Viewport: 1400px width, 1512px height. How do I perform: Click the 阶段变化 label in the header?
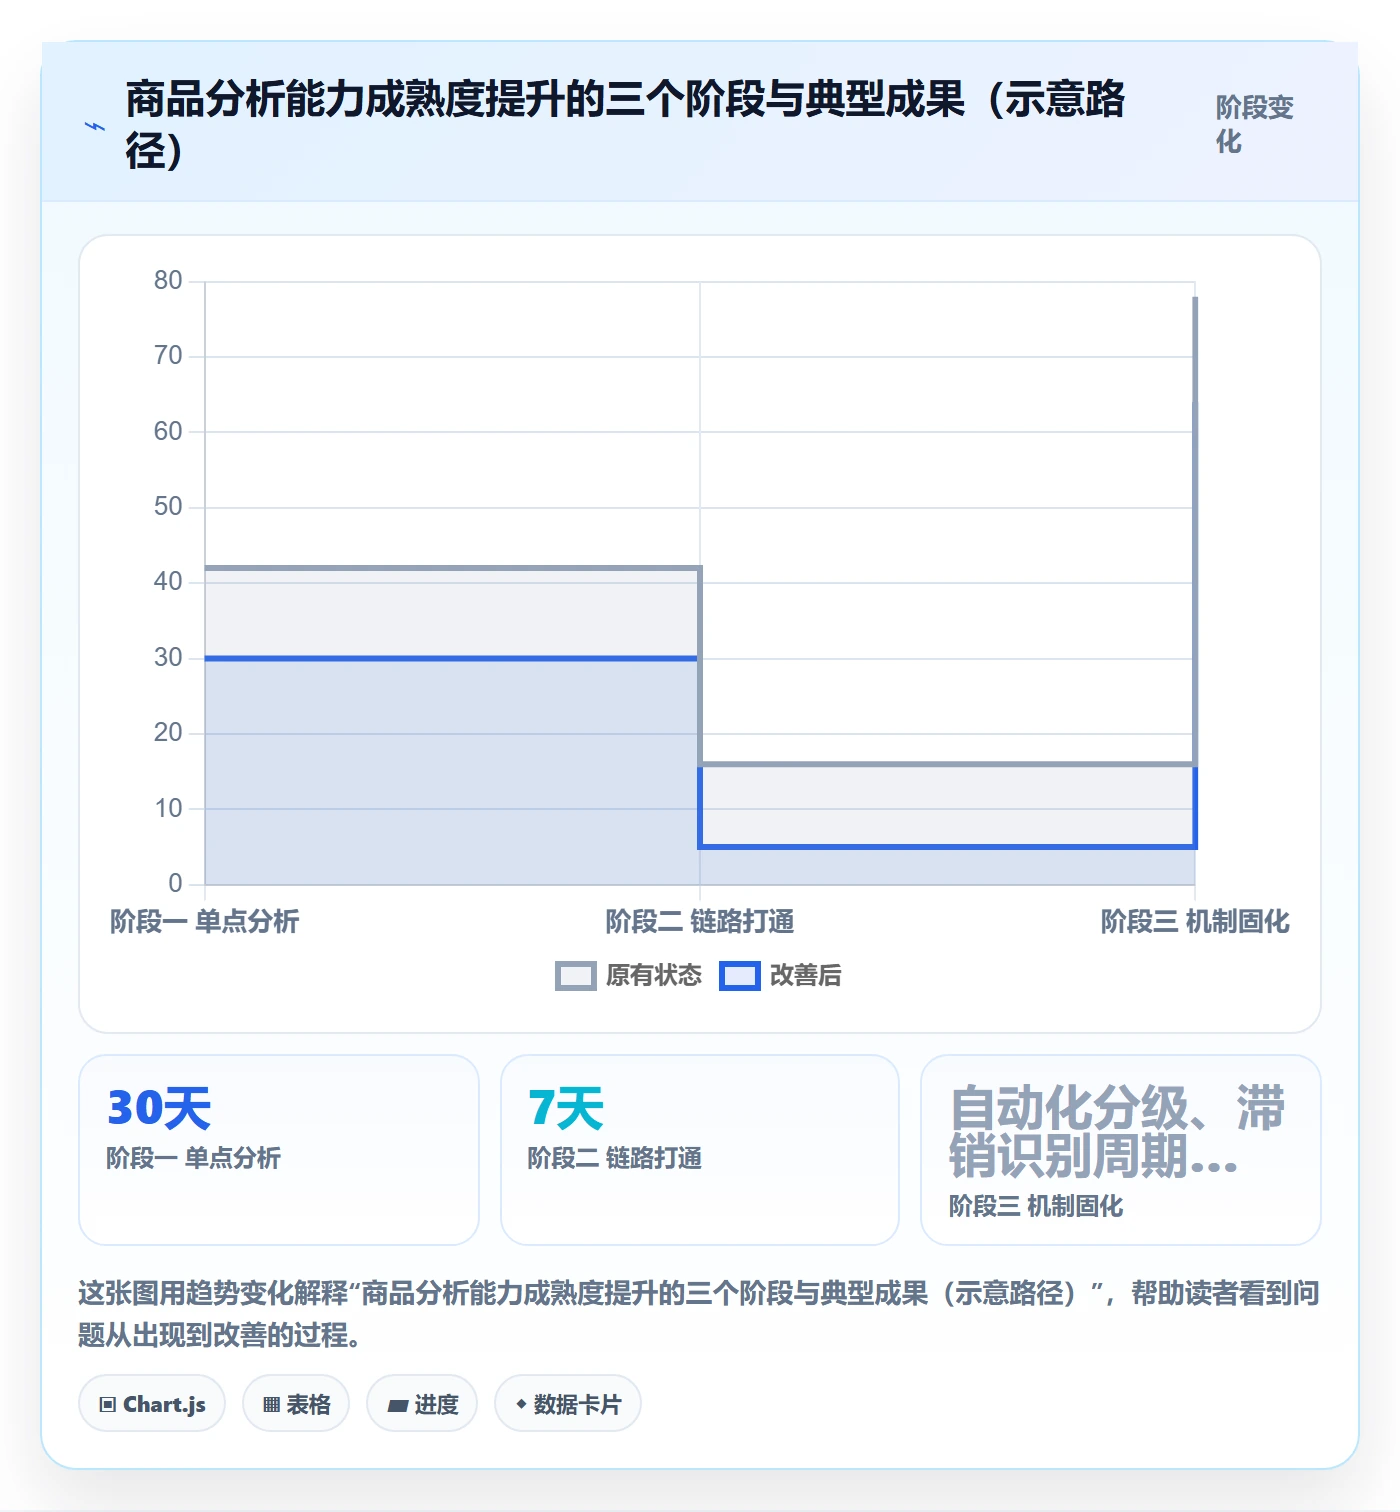pos(1254,125)
